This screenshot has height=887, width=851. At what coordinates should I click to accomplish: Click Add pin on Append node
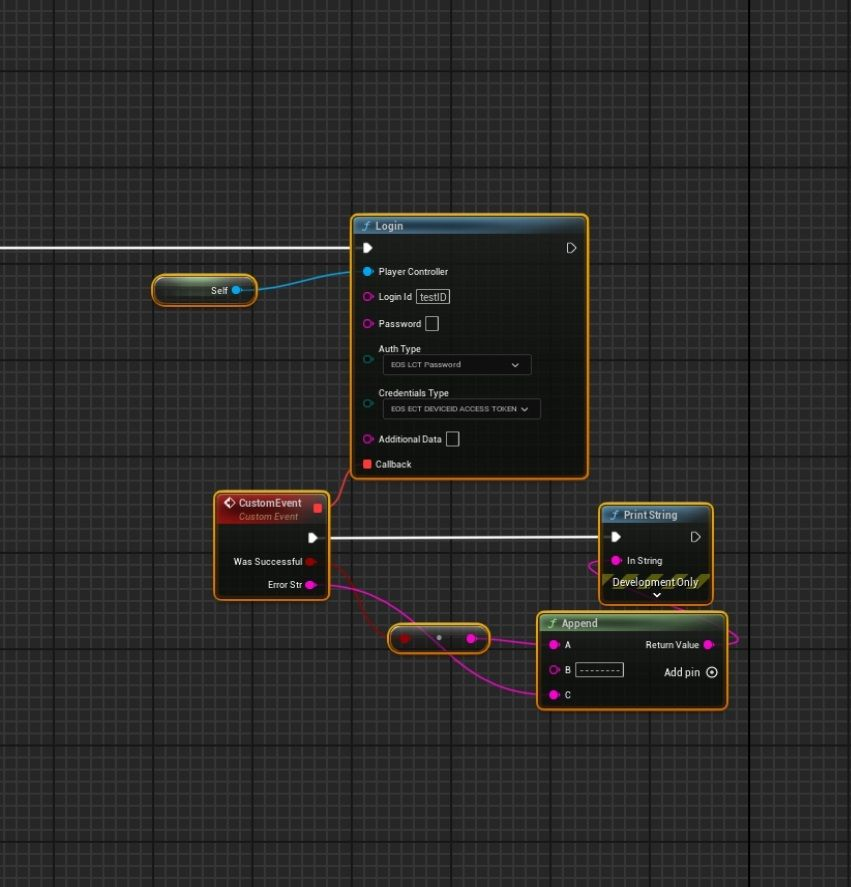coord(712,673)
